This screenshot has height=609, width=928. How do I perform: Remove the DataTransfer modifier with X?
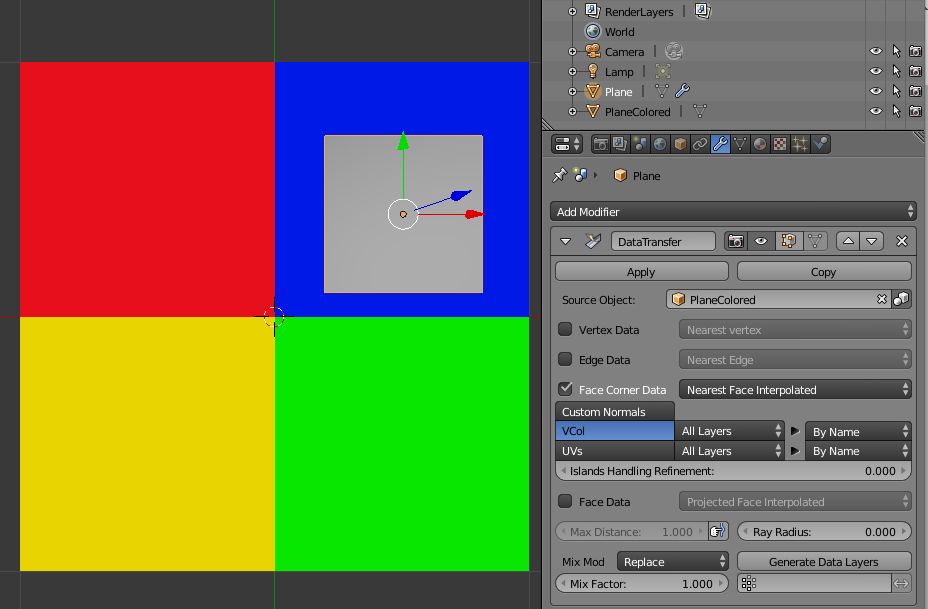coord(902,241)
